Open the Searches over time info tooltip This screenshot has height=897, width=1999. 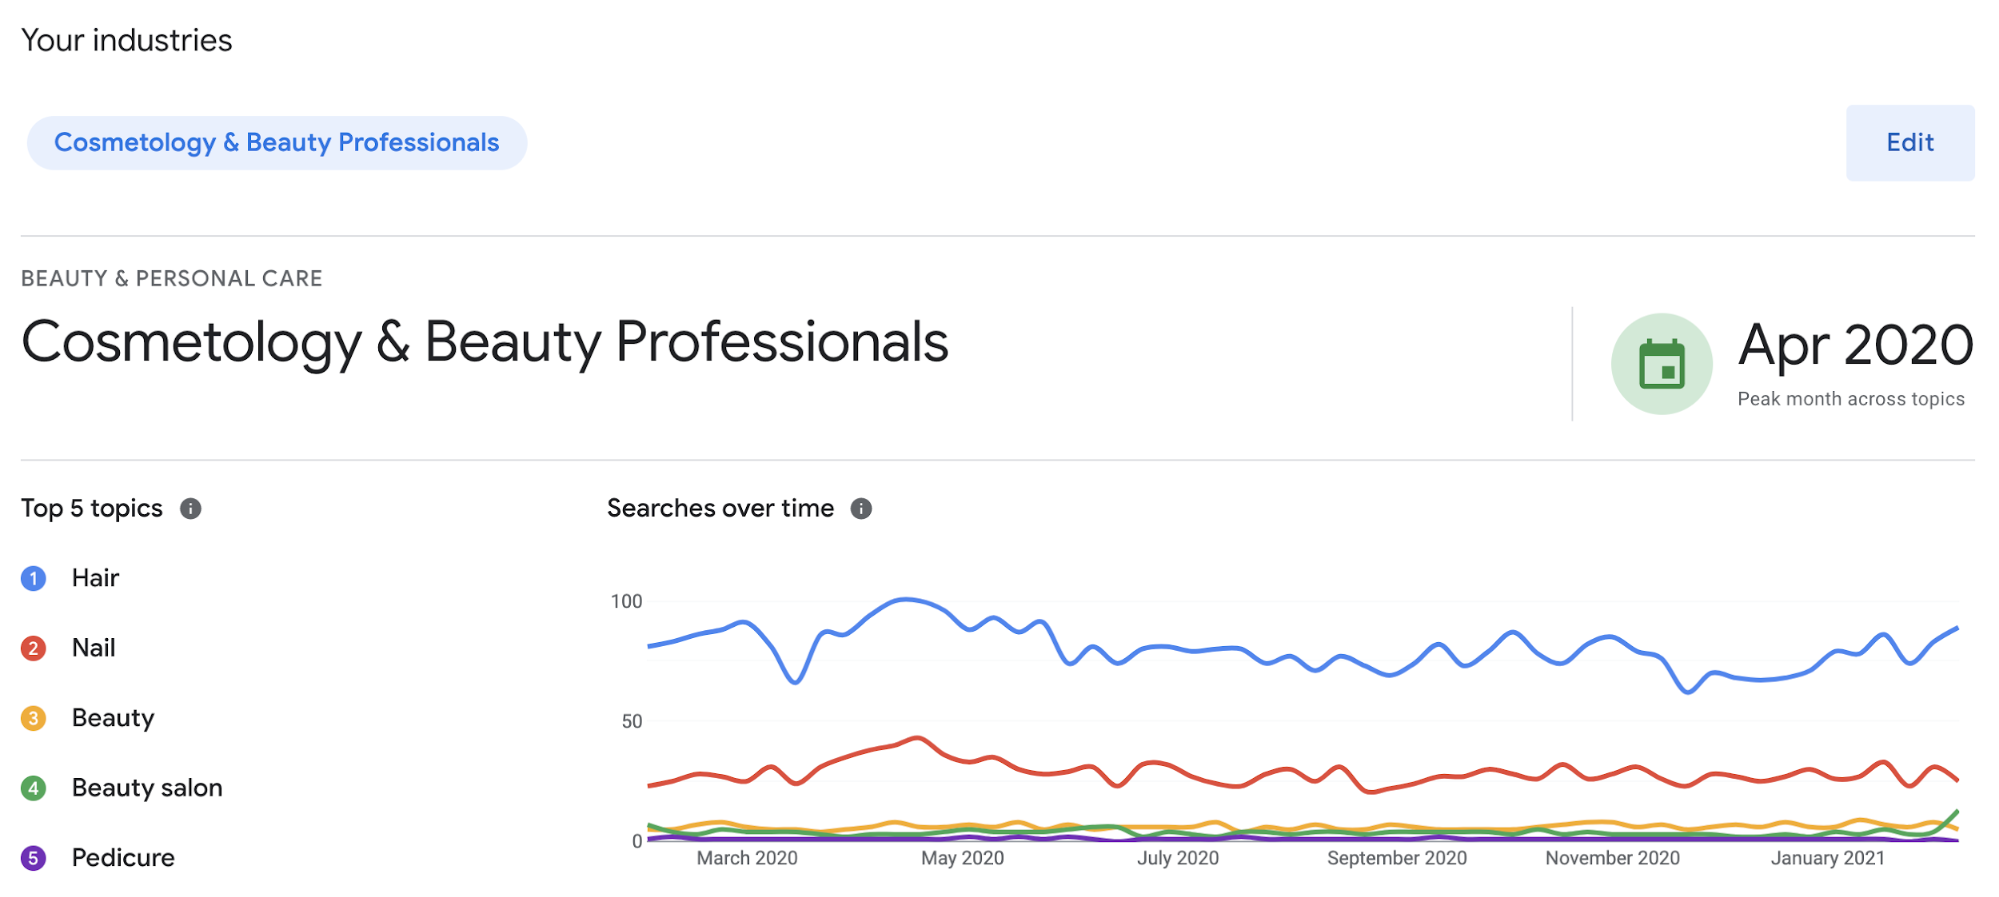(861, 508)
